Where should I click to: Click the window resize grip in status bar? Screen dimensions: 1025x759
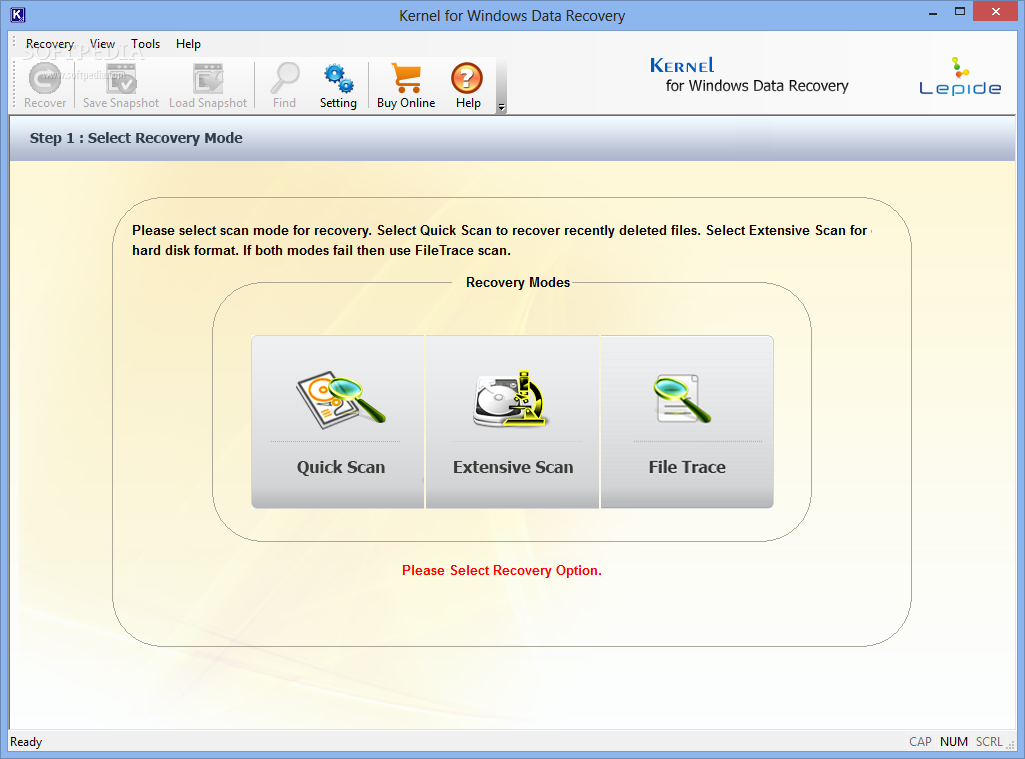click(1011, 745)
